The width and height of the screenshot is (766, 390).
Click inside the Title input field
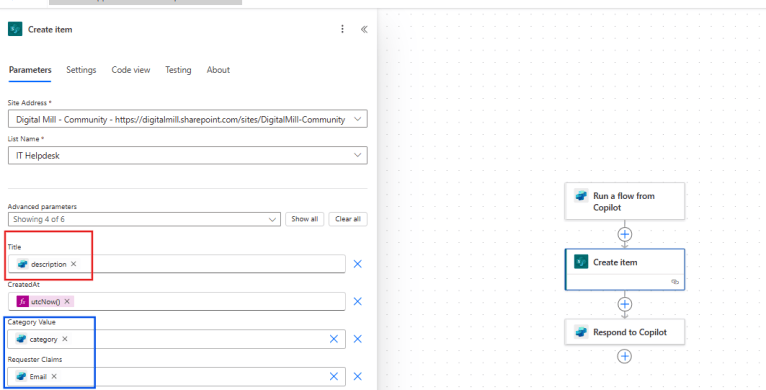[x=177, y=264]
